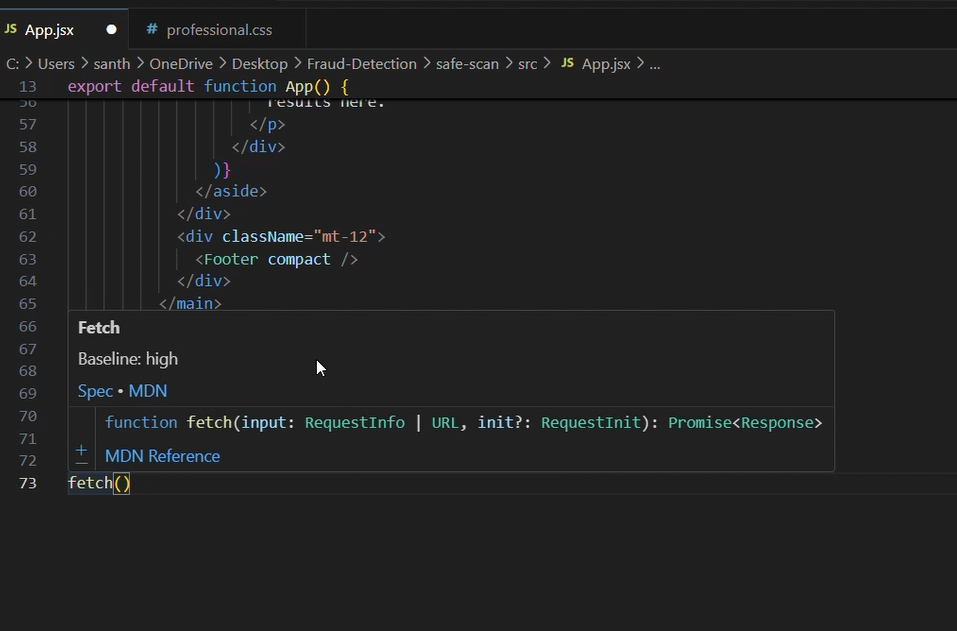Select the OneDrive breadcrumb segment

(181, 64)
